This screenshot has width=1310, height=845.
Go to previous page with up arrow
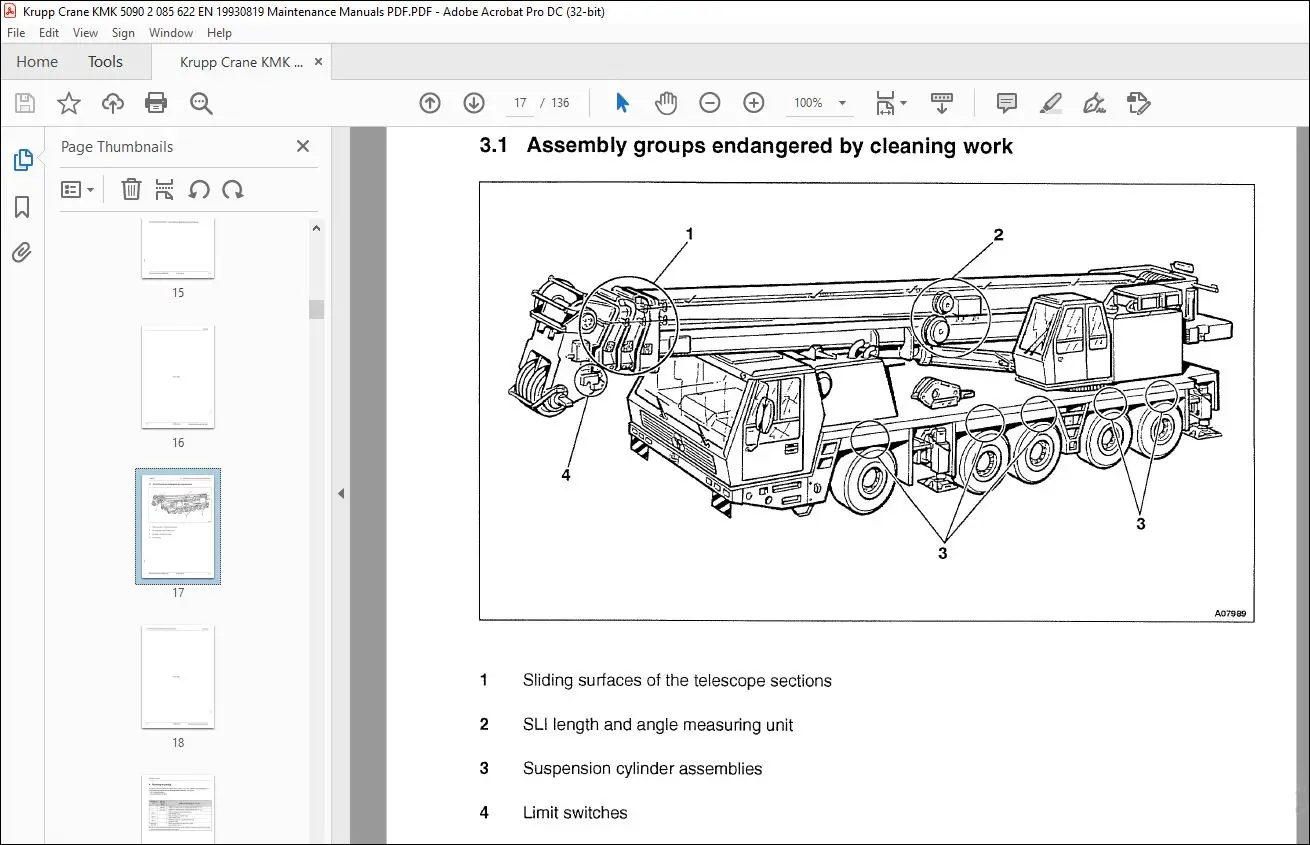[430, 103]
